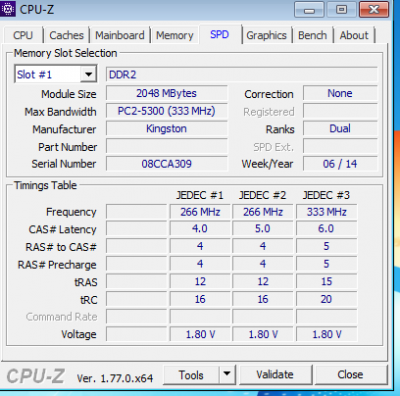
Task: Click the Tools button
Action: point(191,375)
